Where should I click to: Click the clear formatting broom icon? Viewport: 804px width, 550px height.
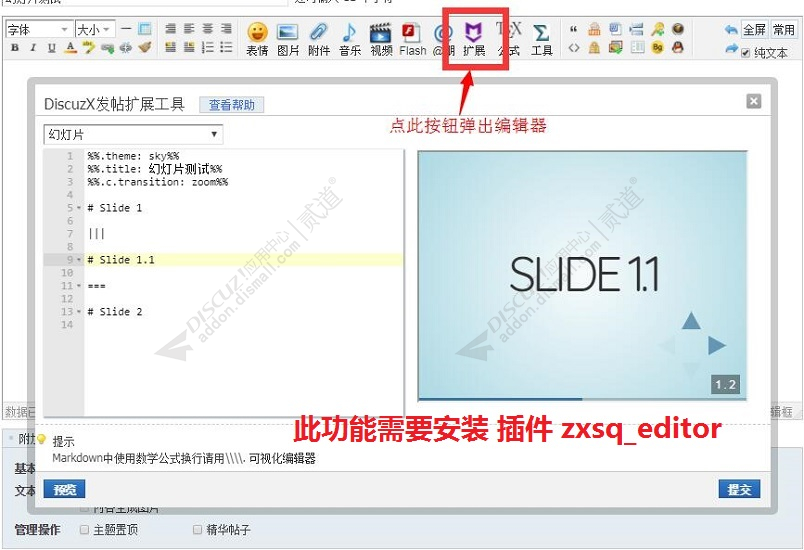(145, 48)
